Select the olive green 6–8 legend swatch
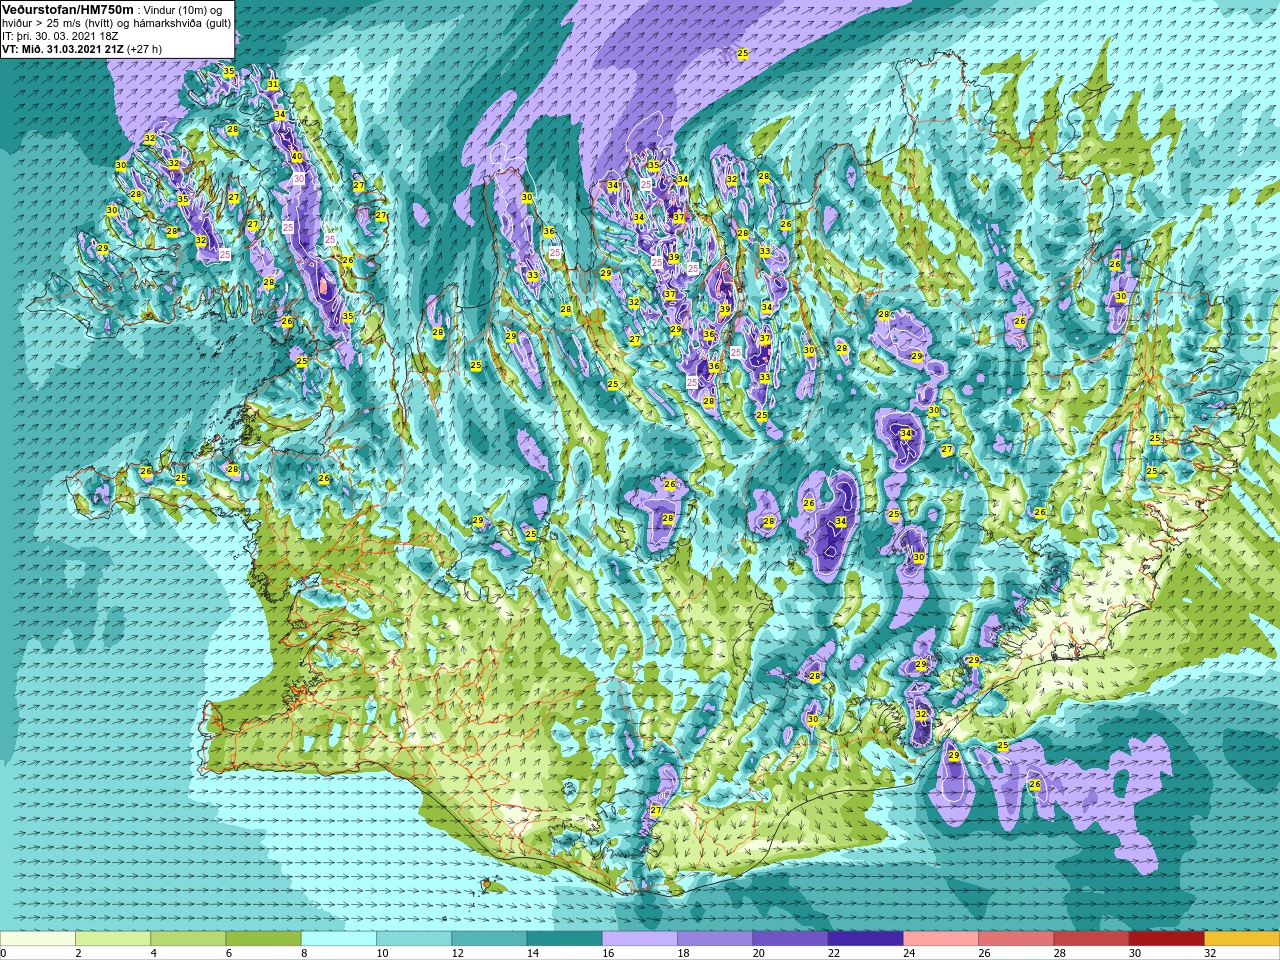 (263, 940)
